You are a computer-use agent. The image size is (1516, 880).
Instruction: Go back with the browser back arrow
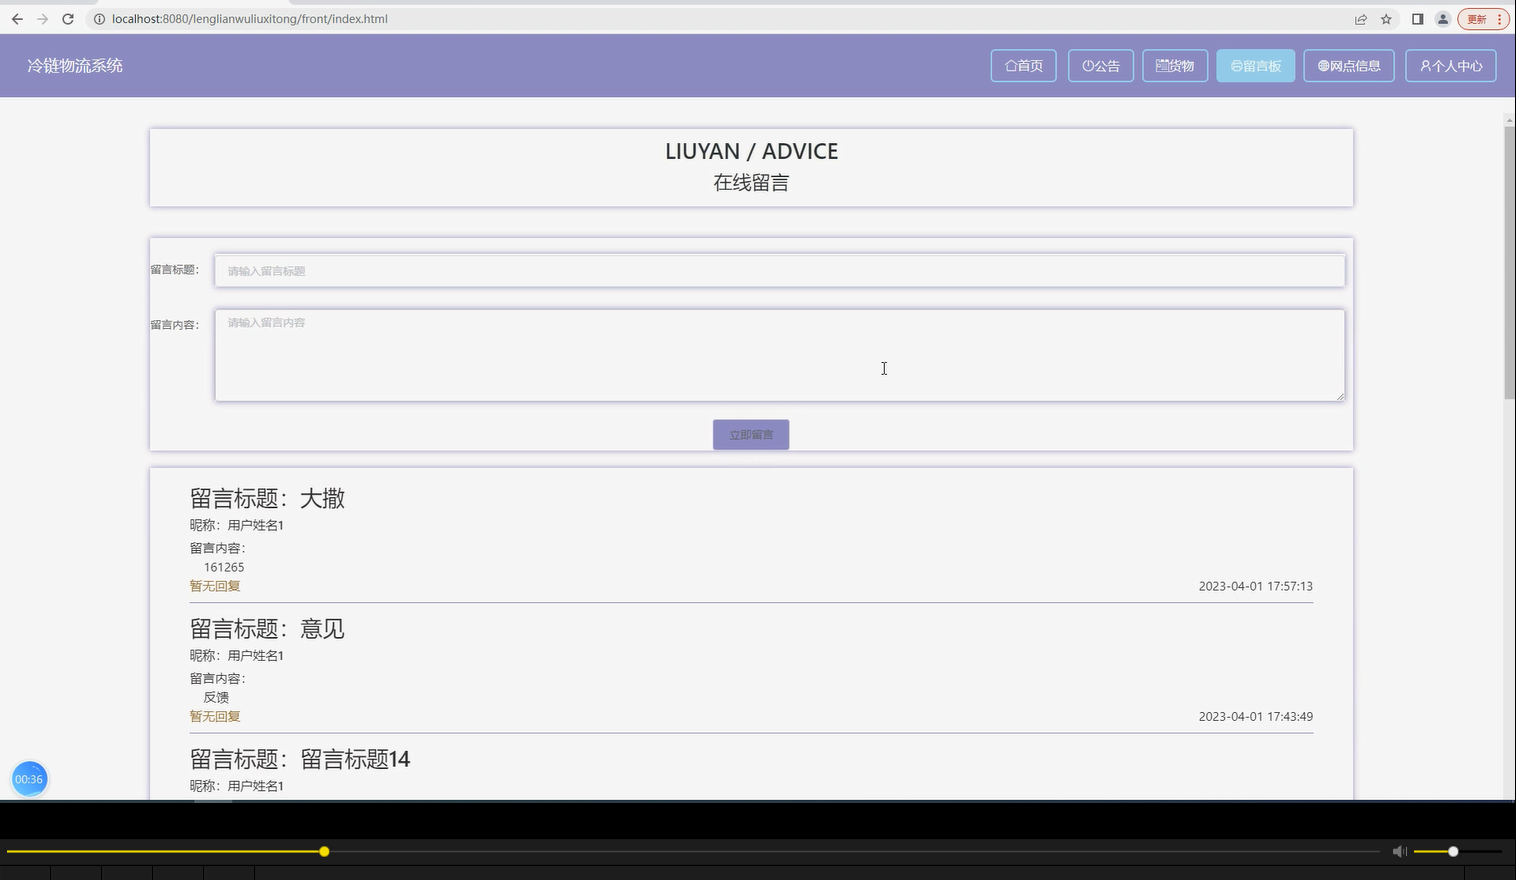(17, 19)
